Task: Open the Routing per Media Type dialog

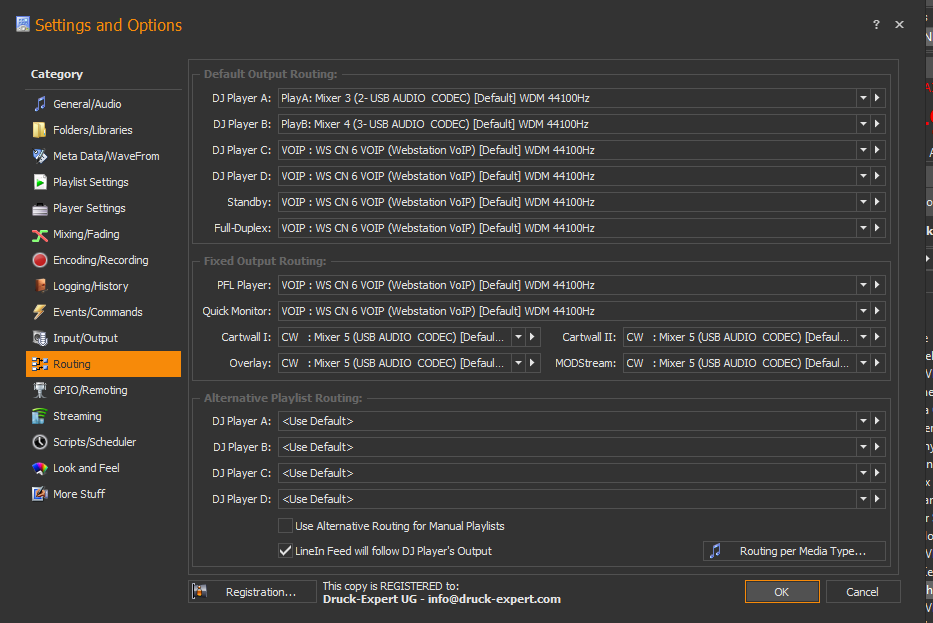Action: tap(796, 551)
